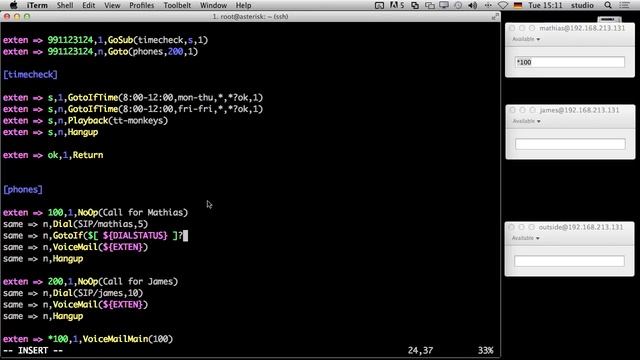The height and width of the screenshot is (360, 640).
Task: Open the View menu
Action: pyautogui.click(x=112, y=5)
